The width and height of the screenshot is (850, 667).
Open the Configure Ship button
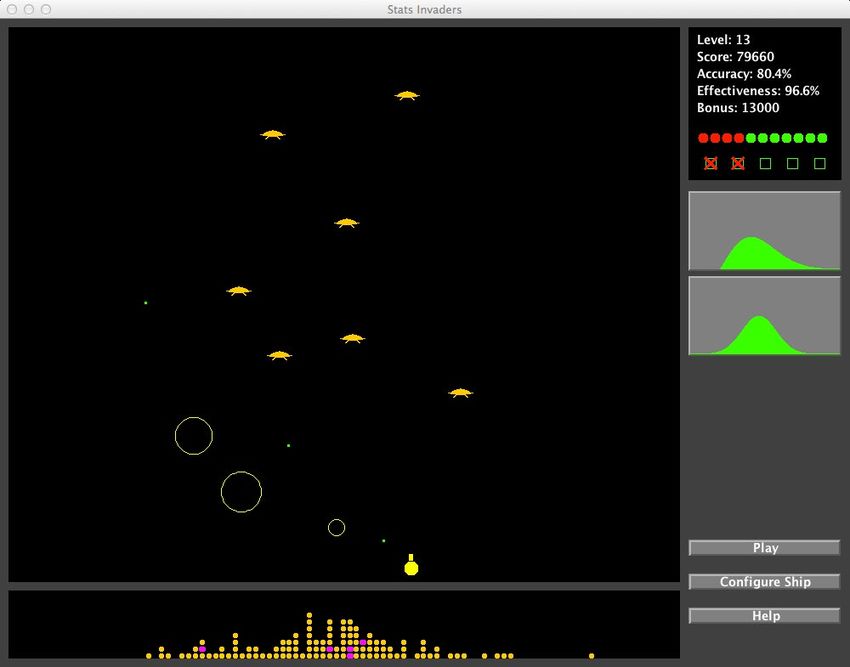[764, 582]
